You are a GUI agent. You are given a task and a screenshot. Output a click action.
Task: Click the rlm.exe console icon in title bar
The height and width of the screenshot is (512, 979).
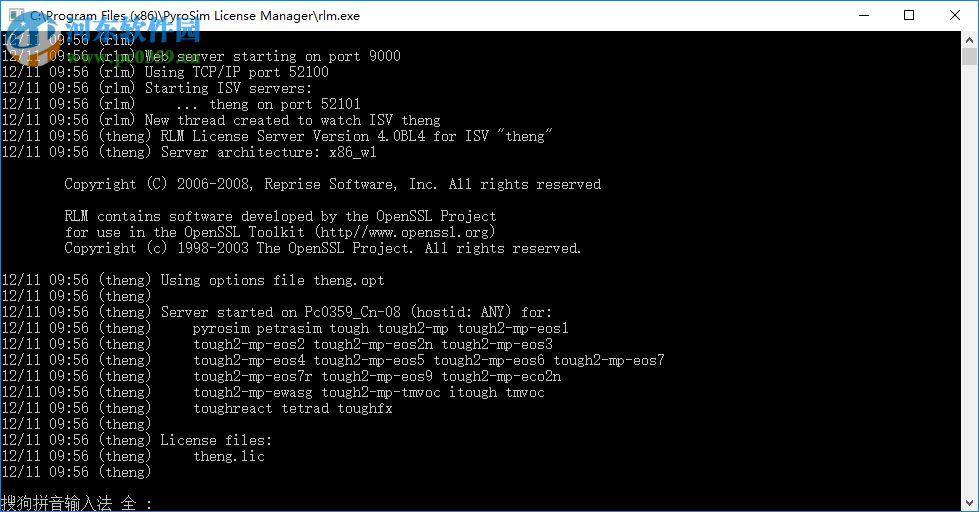point(14,15)
